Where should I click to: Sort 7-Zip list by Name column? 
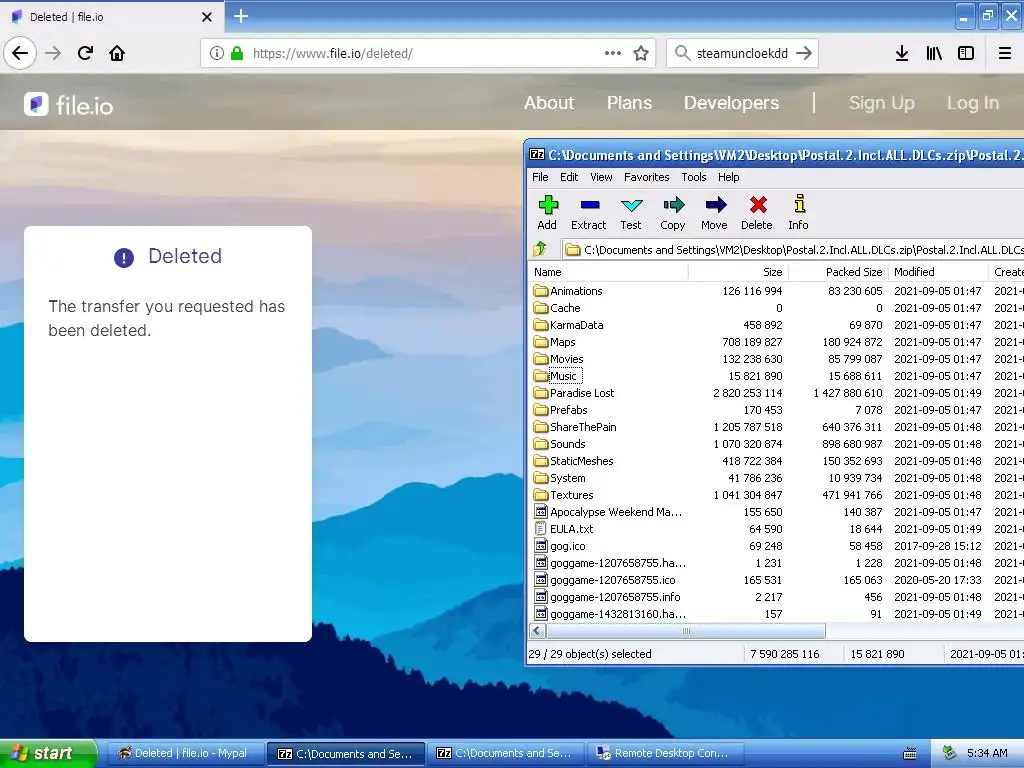pos(609,272)
